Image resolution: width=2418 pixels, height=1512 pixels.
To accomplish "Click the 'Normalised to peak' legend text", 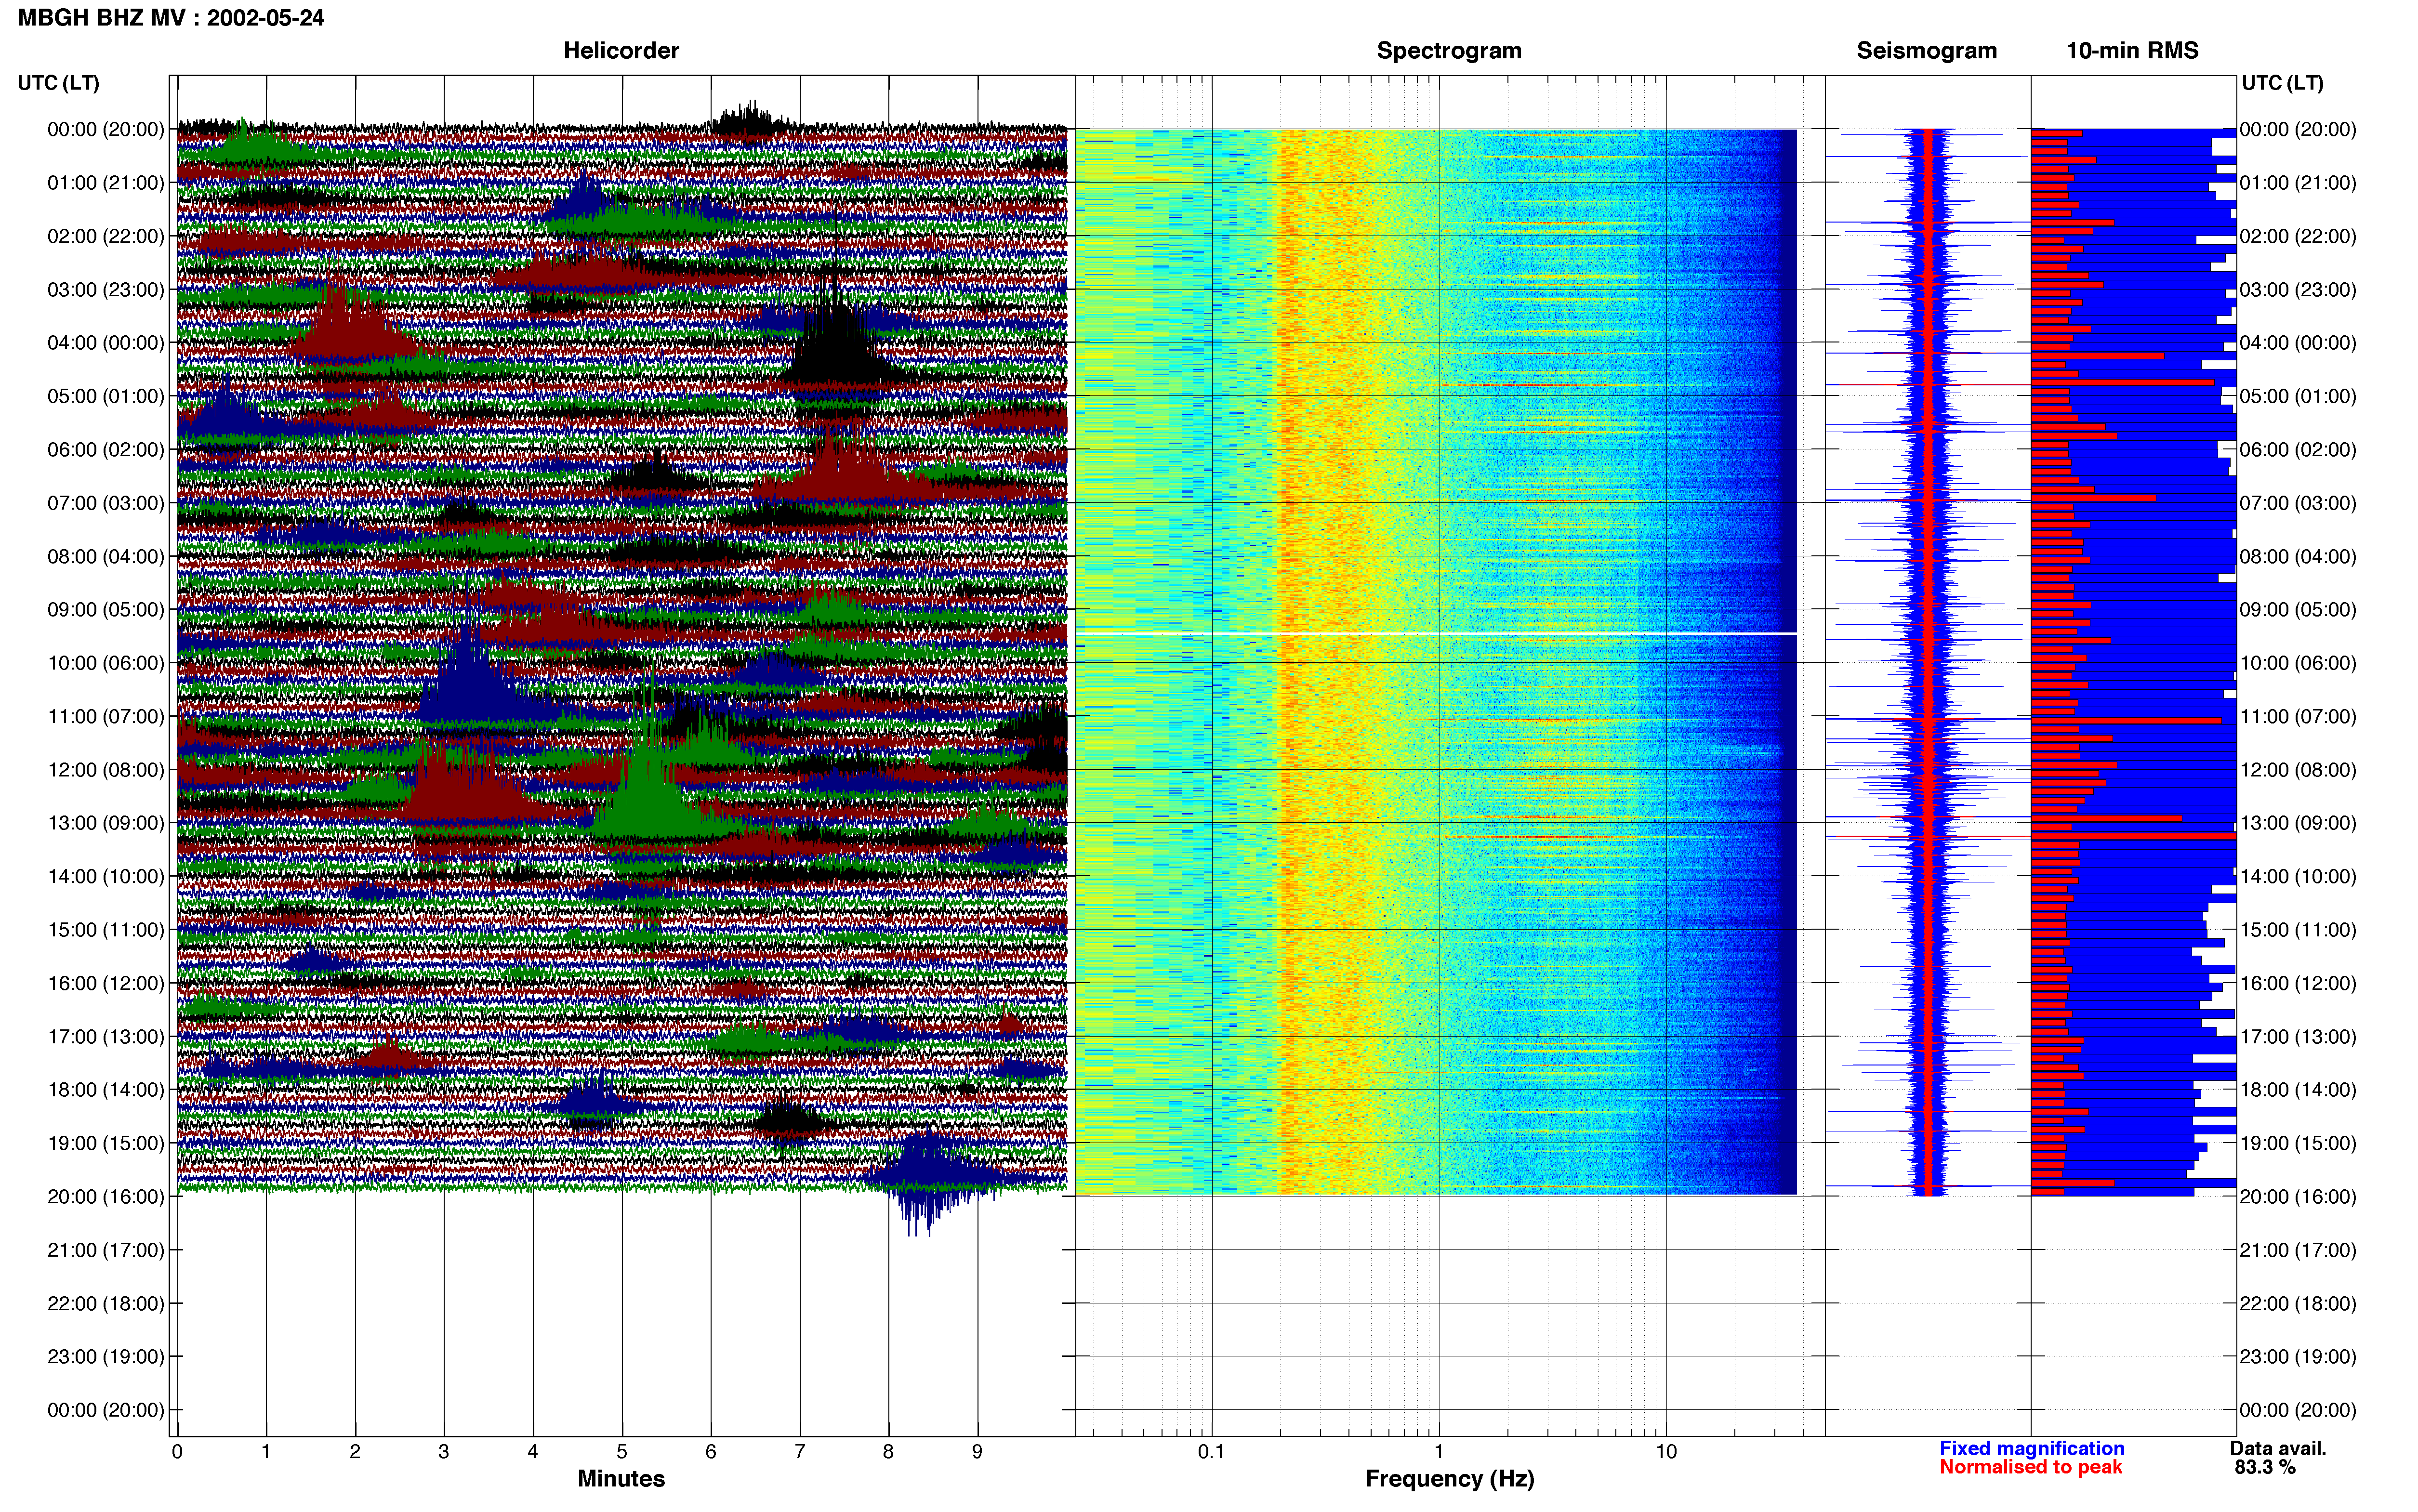I will click(2031, 1467).
